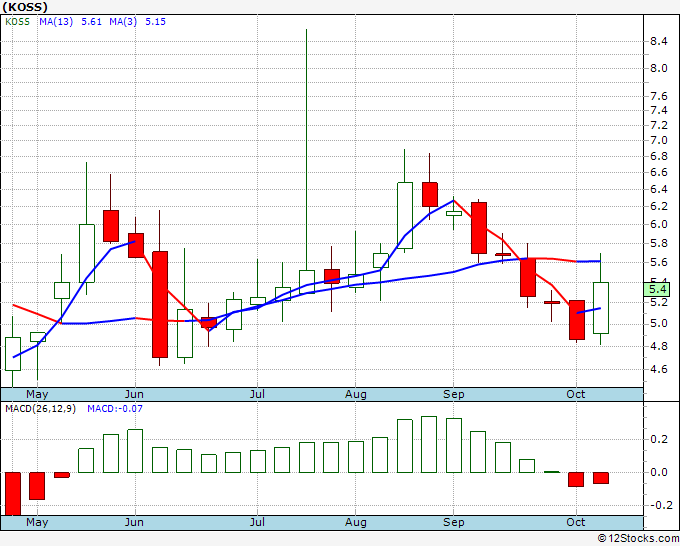Click the first red MACD bar in May
Screen dimensions: 680x546
(x=13, y=494)
